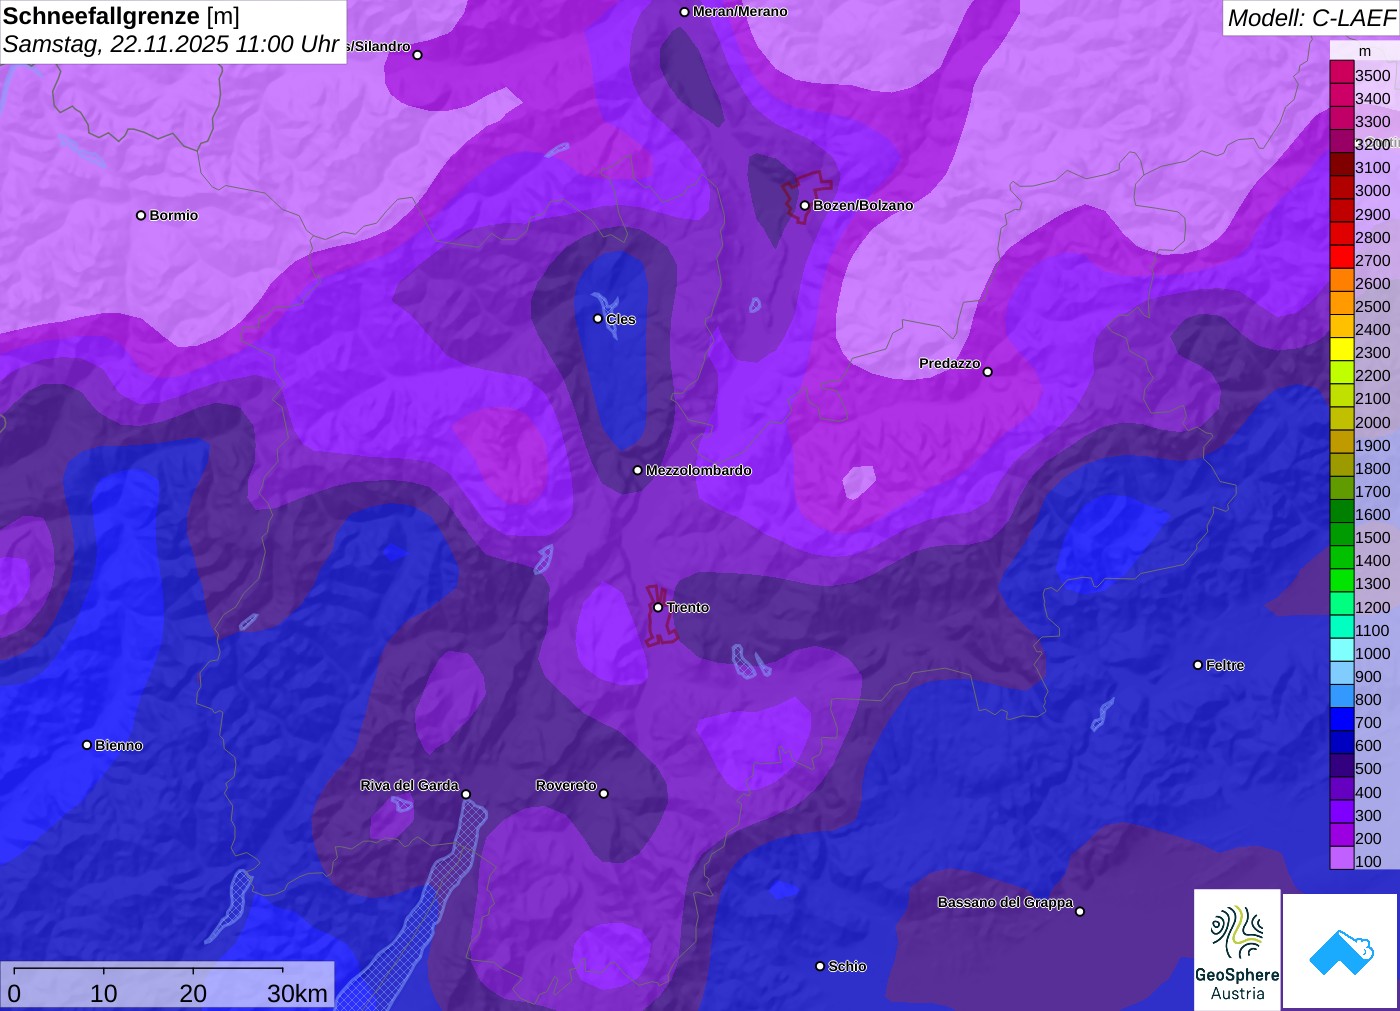Click the Bormio city marker dot
The height and width of the screenshot is (1011, 1400).
click(x=141, y=215)
